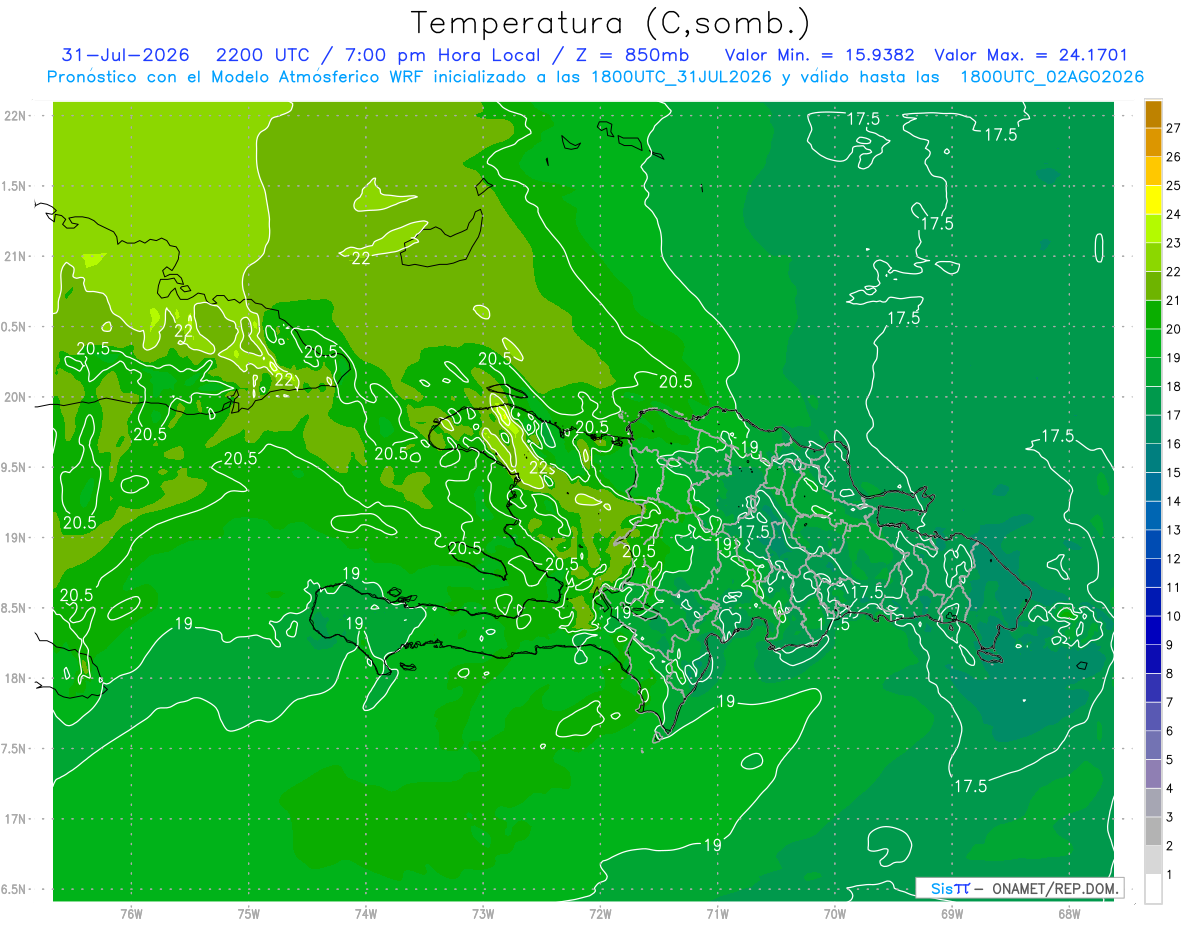Pick the blue legend swatch between 12 and 13

click(1153, 544)
